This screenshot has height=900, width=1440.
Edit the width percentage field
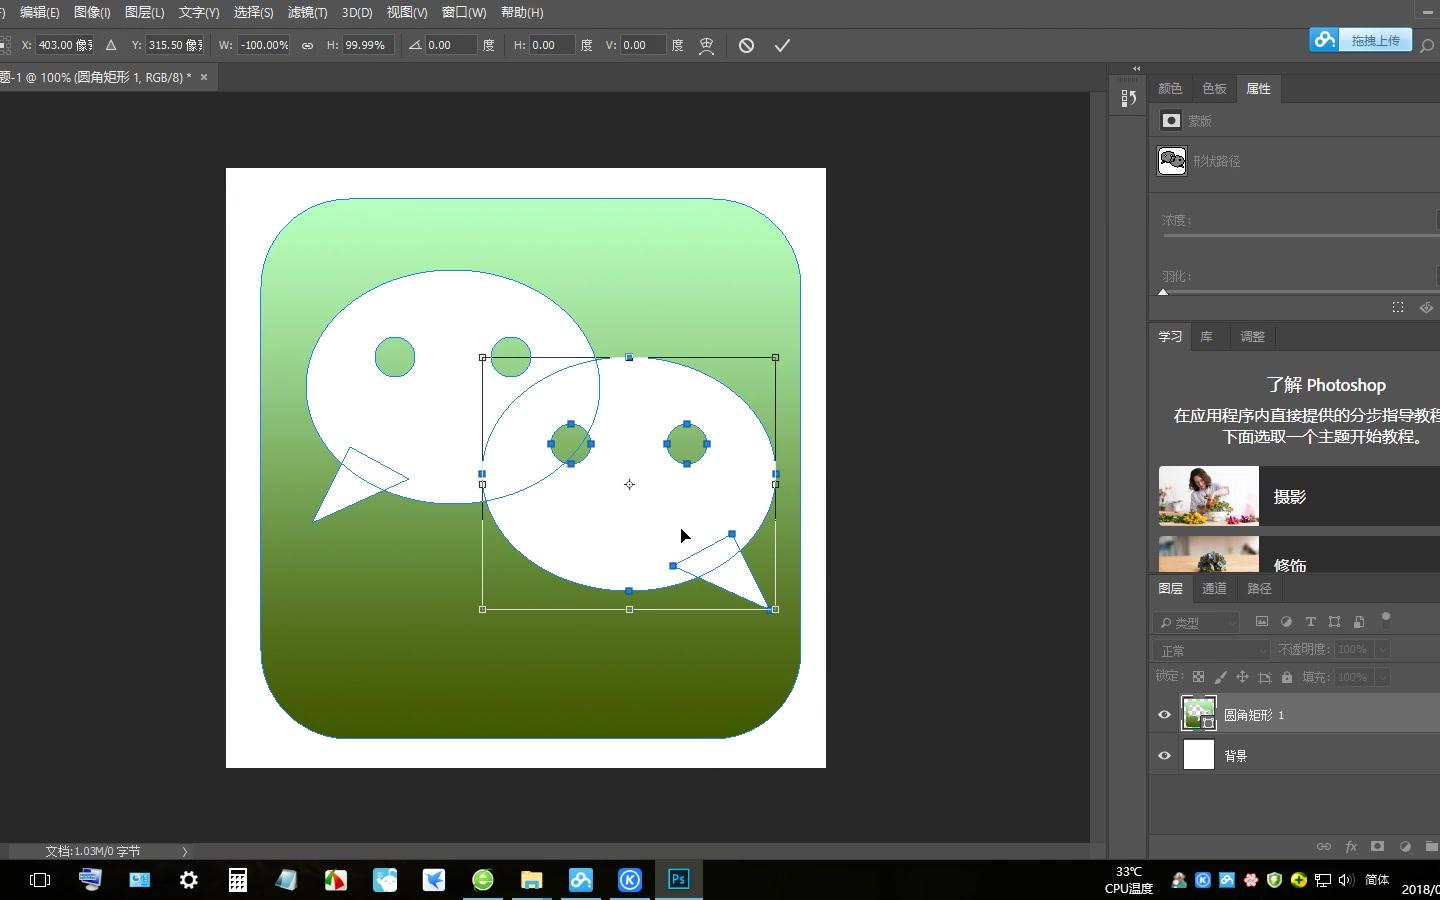click(264, 45)
